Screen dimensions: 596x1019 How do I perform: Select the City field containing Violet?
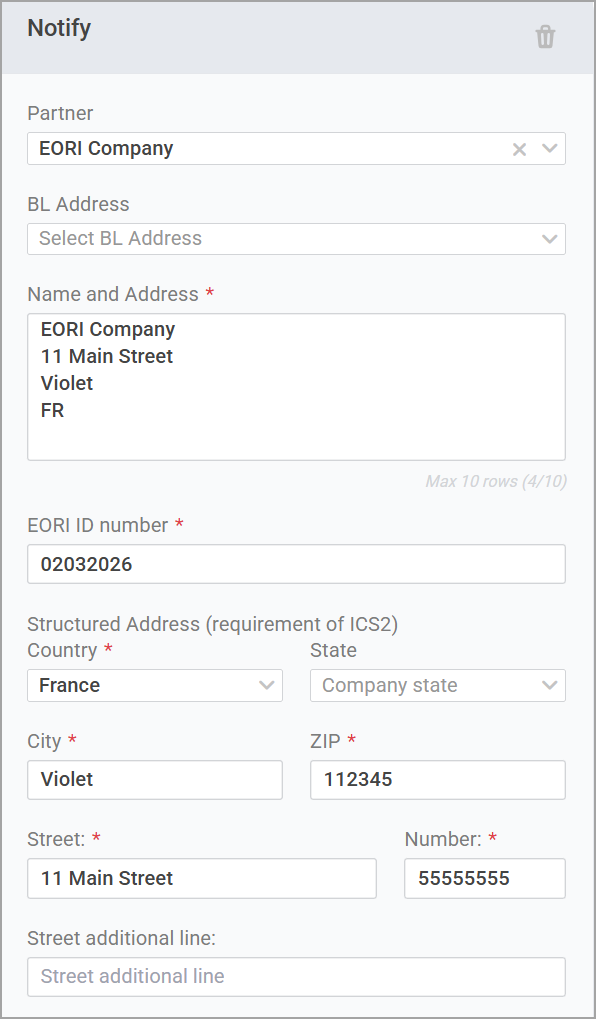pyautogui.click(x=155, y=780)
